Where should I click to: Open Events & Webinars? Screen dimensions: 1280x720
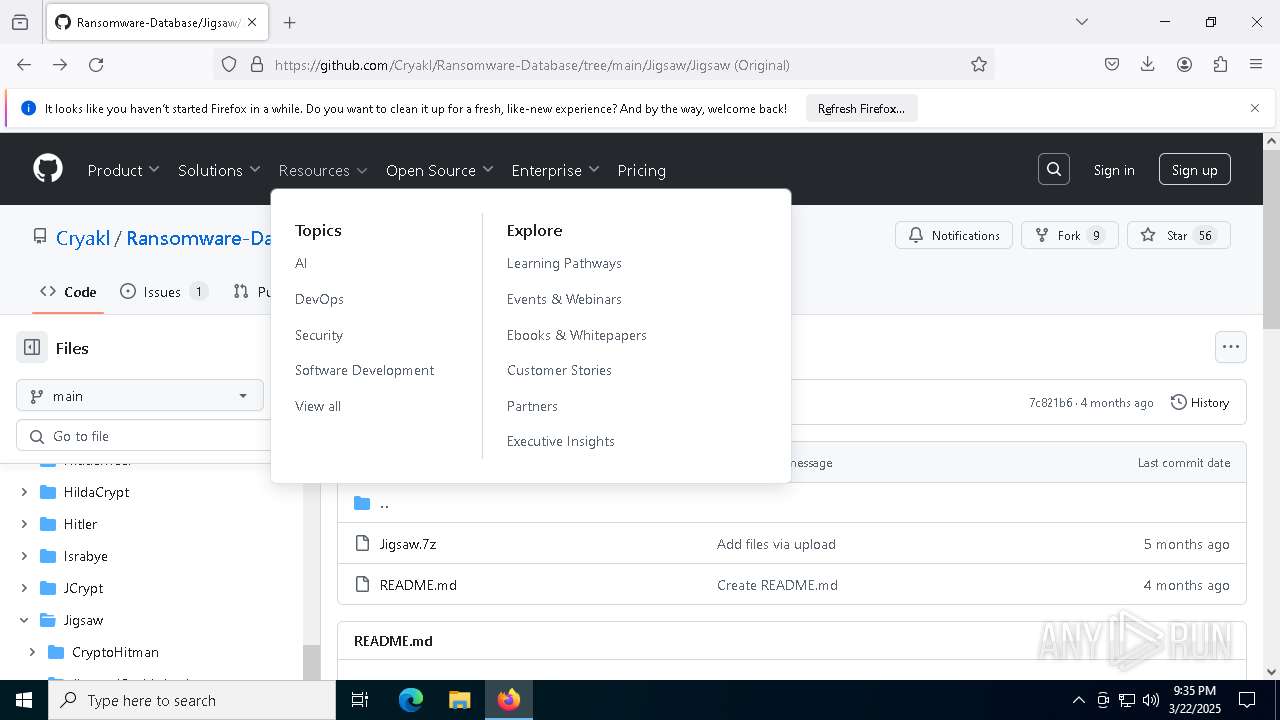tap(564, 299)
